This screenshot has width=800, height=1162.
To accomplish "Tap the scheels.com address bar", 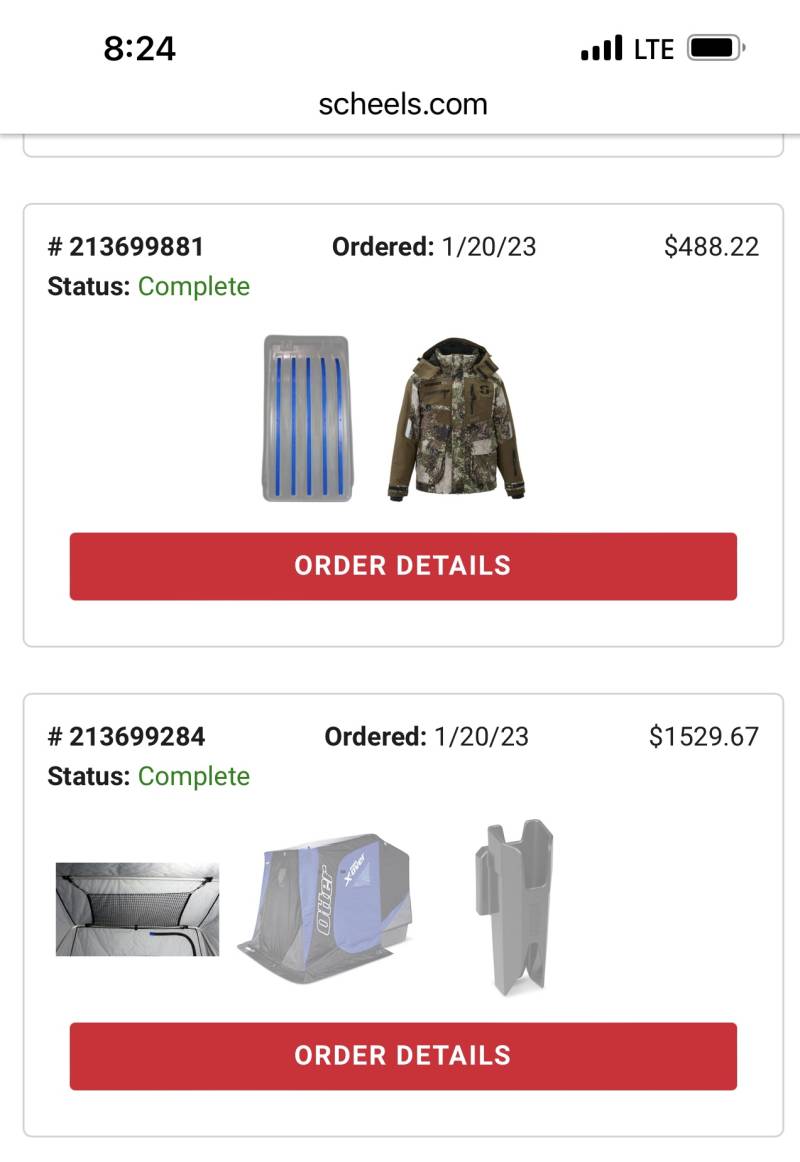I will [403, 104].
